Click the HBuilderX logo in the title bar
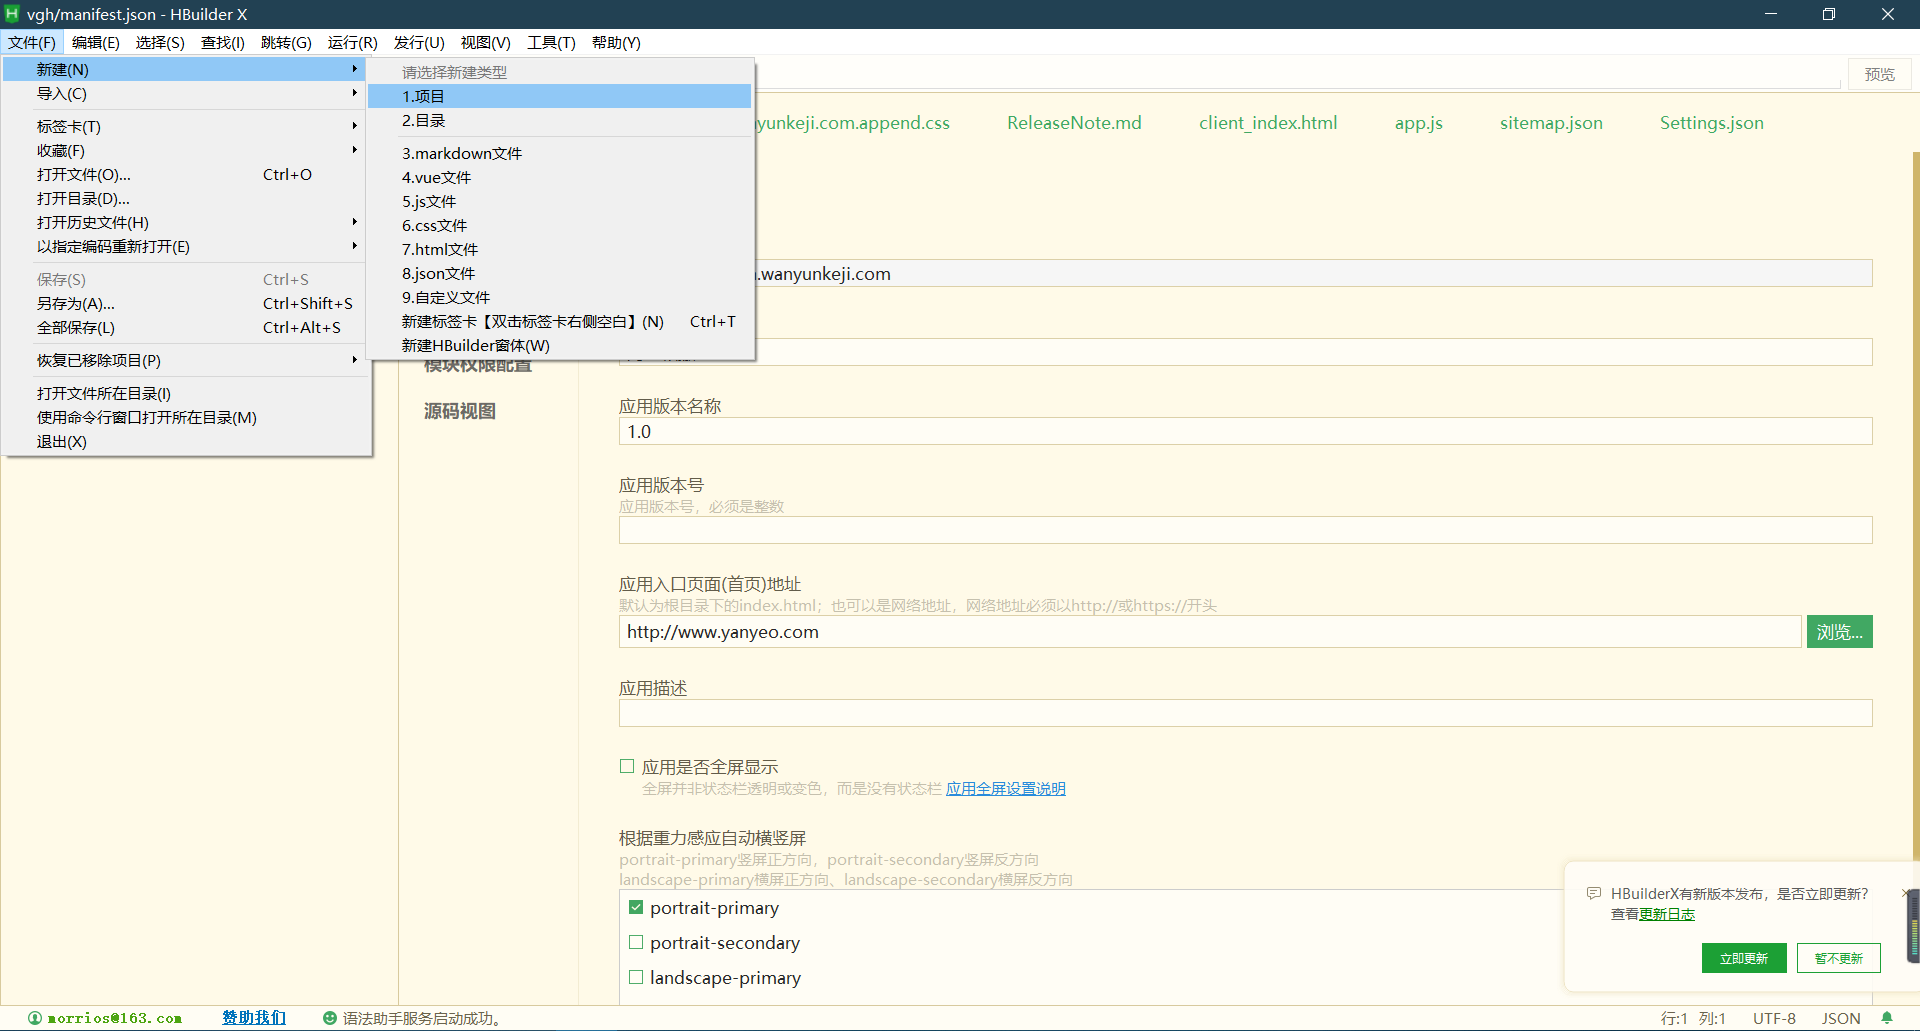Viewport: 1920px width, 1031px height. 11,14
